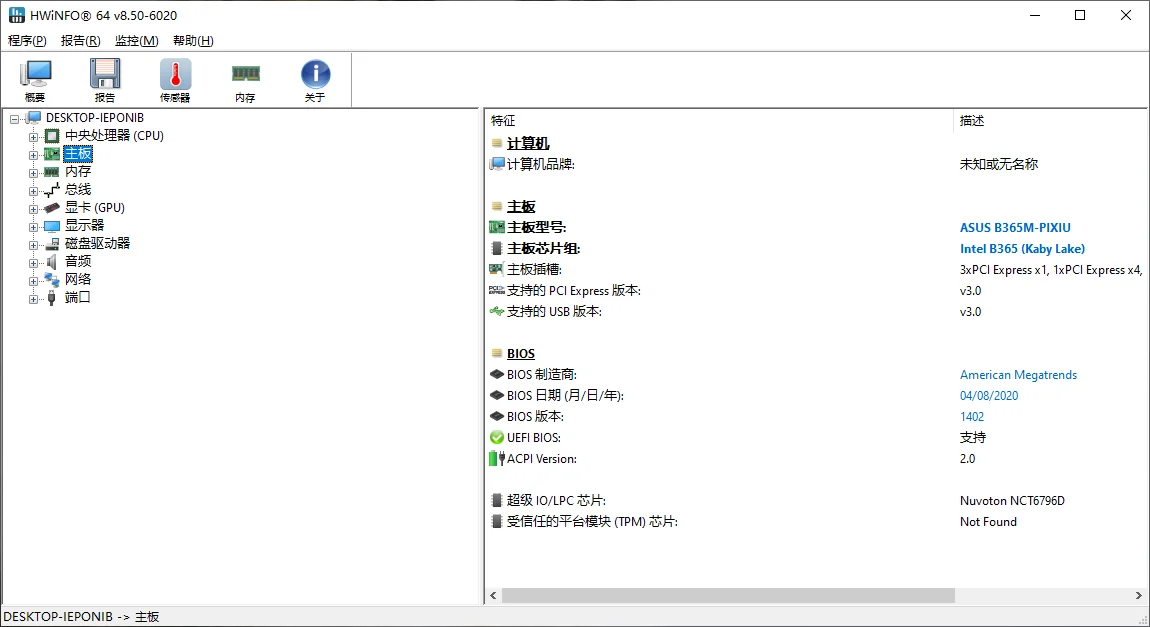Select the 显卡 (GPU) tree label
Screen dimensions: 1150x627
(x=95, y=208)
